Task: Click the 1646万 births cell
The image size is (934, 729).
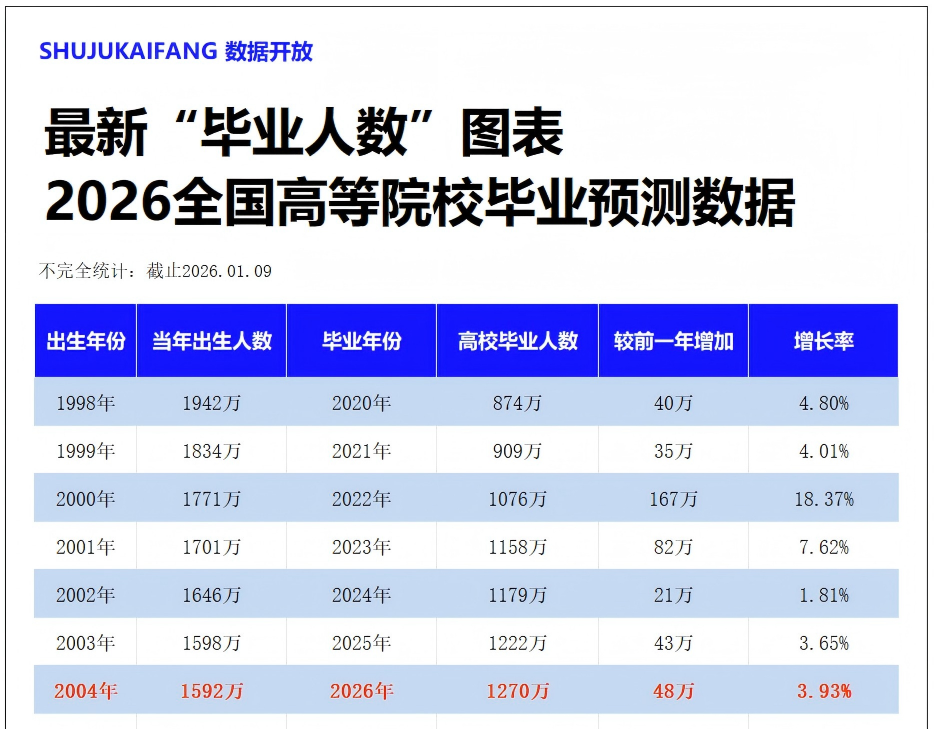Action: pos(211,595)
